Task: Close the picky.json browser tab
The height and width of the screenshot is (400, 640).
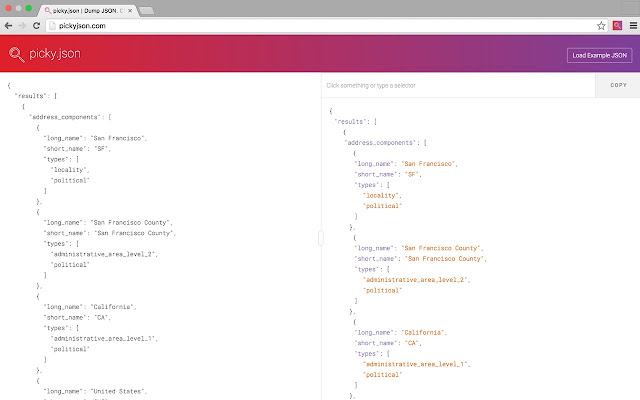Action: point(130,11)
